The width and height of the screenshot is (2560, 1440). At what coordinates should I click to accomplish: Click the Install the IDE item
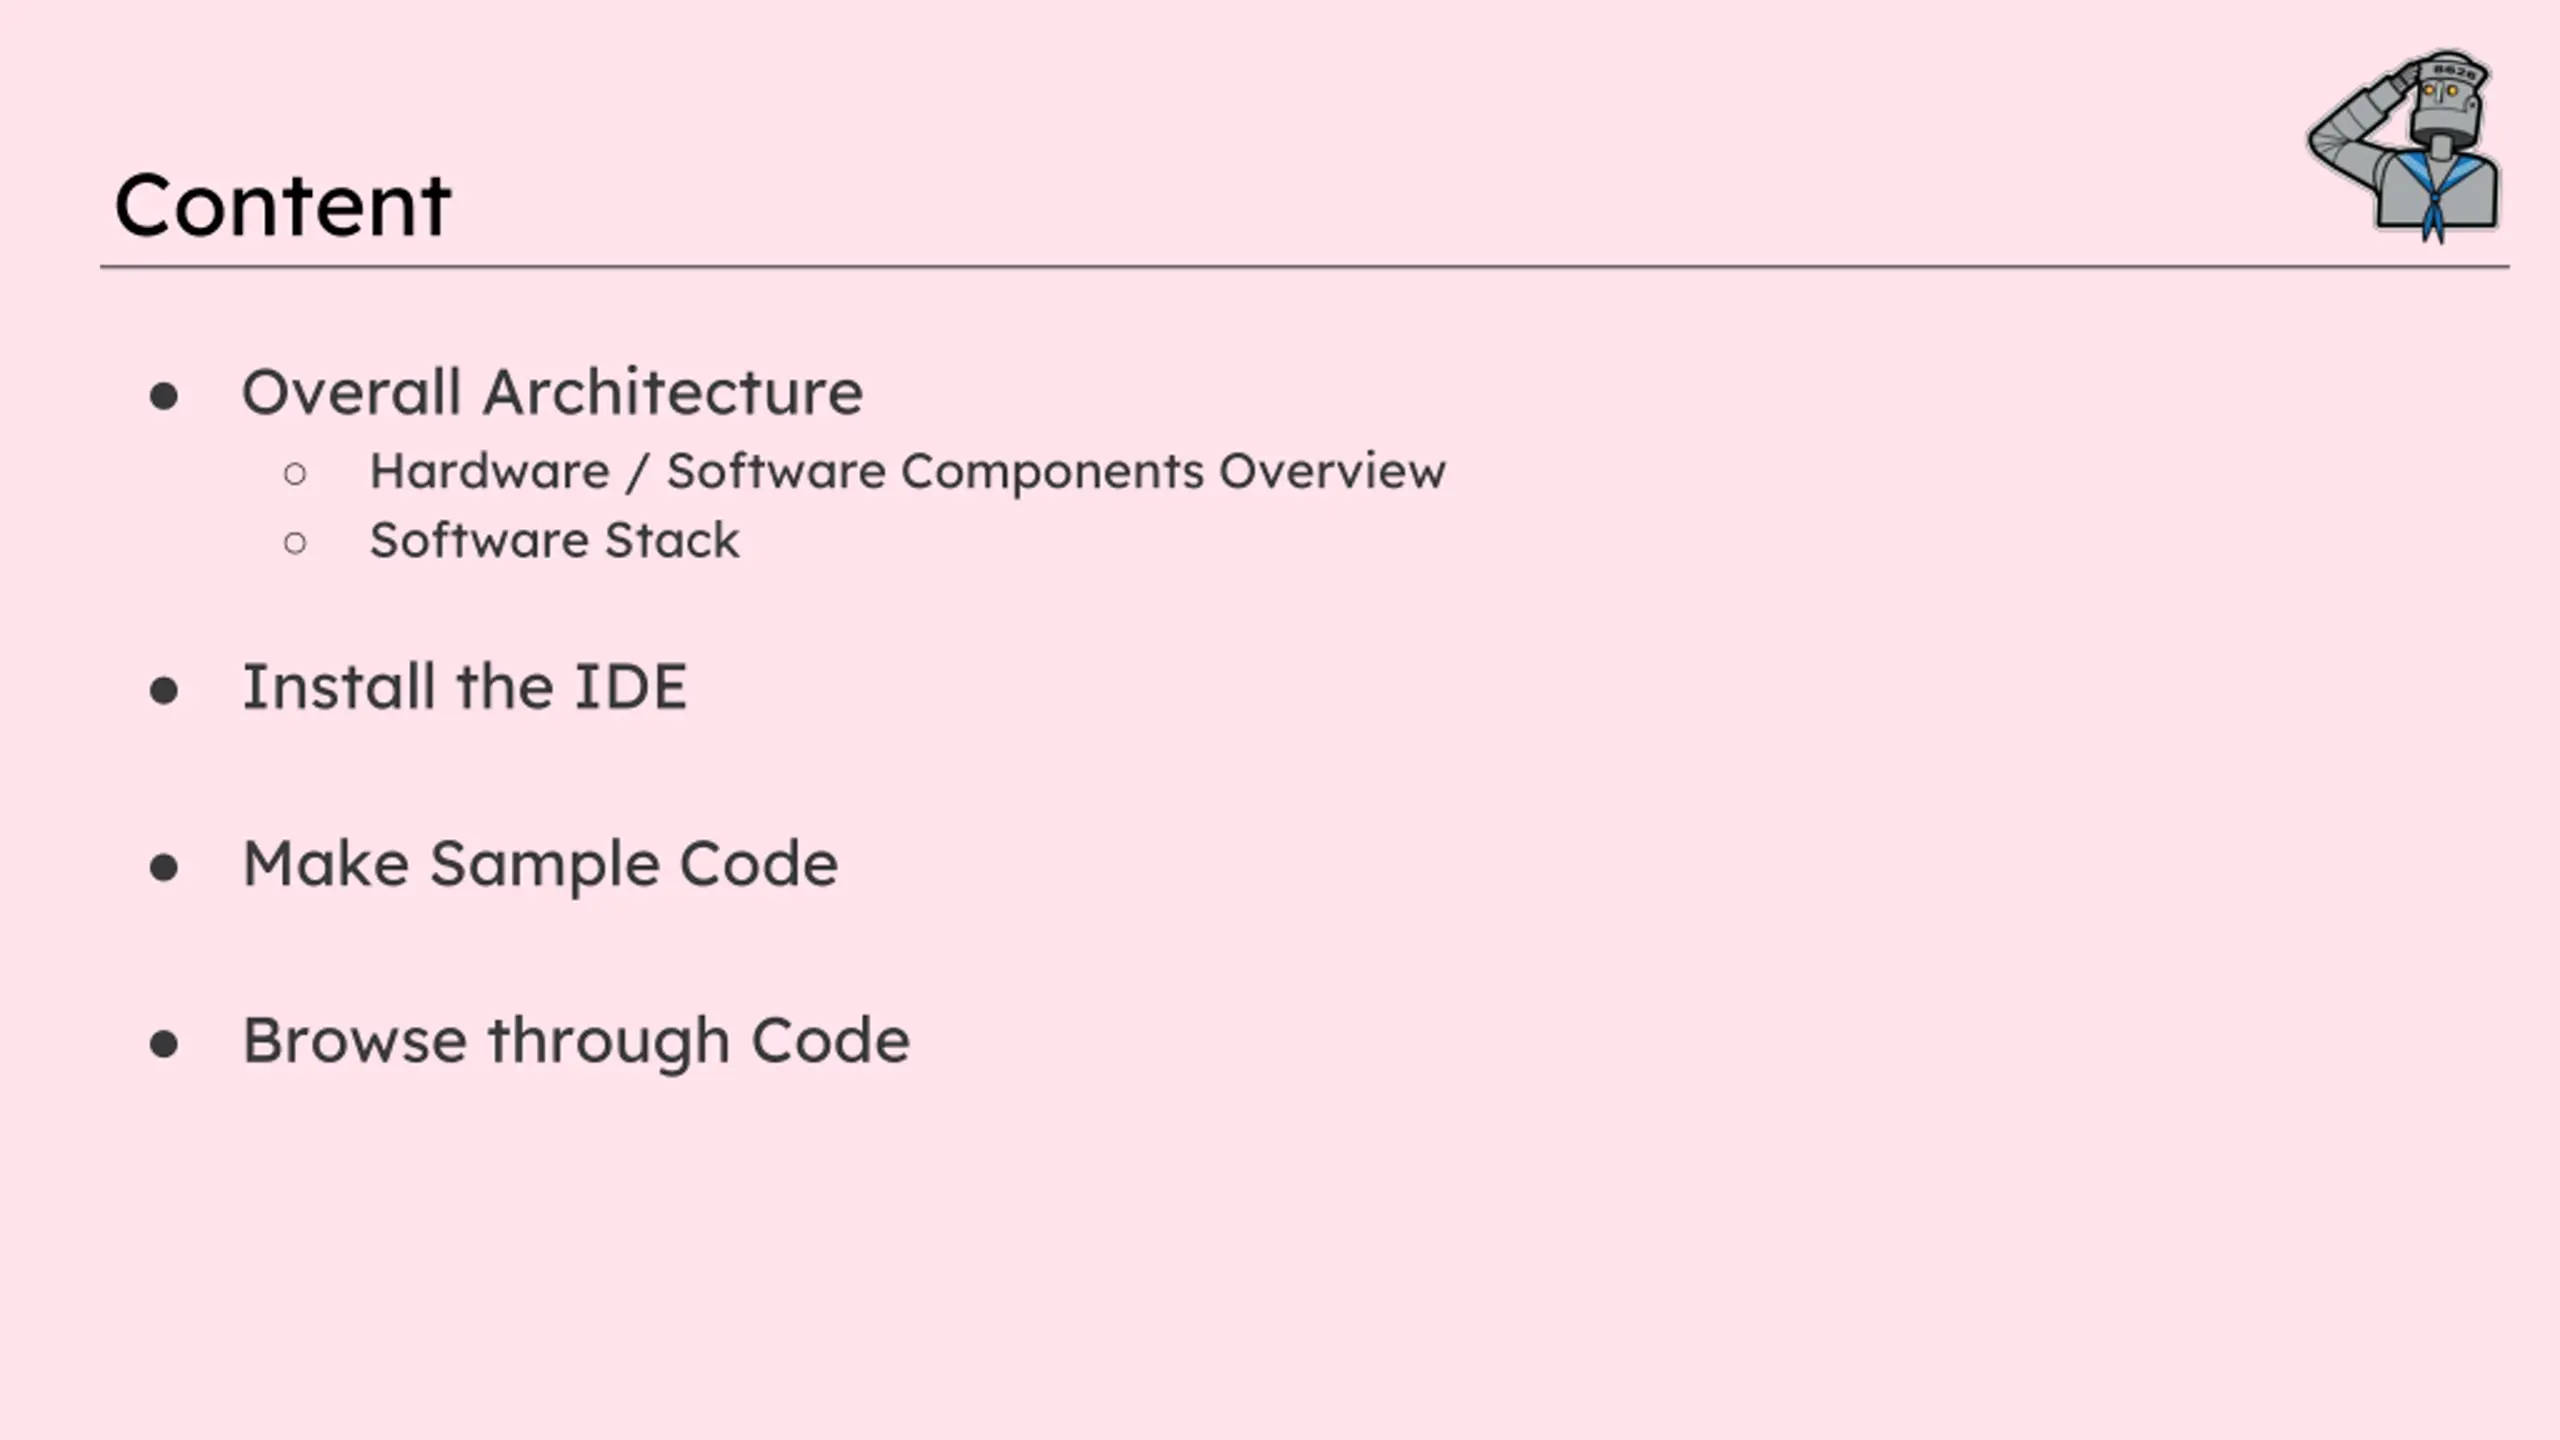(x=464, y=687)
